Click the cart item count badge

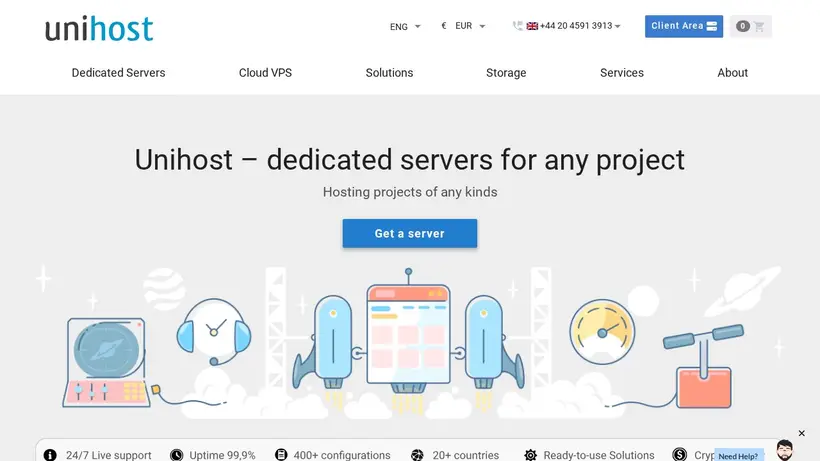(743, 26)
